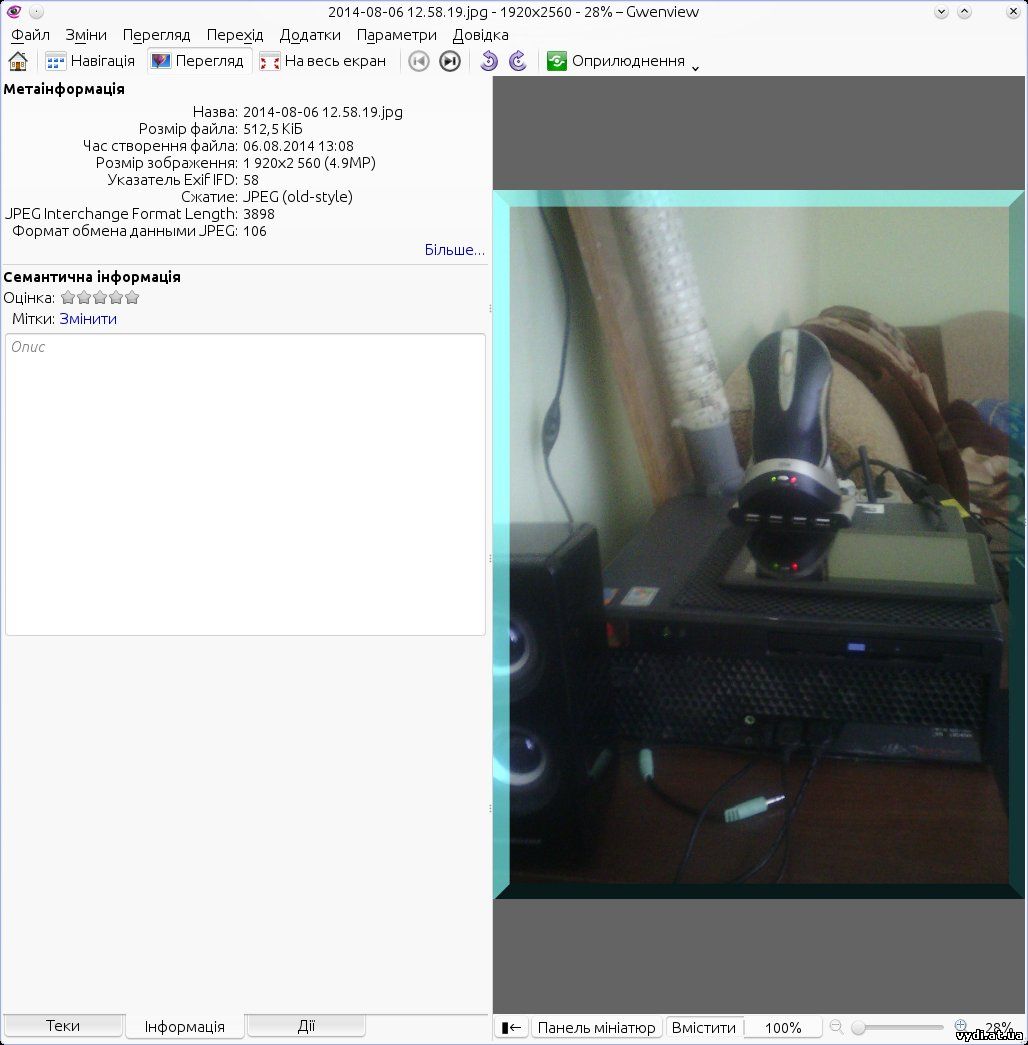The image size is (1028, 1045).
Task: Click the zoom in magnifier icon
Action: (961, 1026)
